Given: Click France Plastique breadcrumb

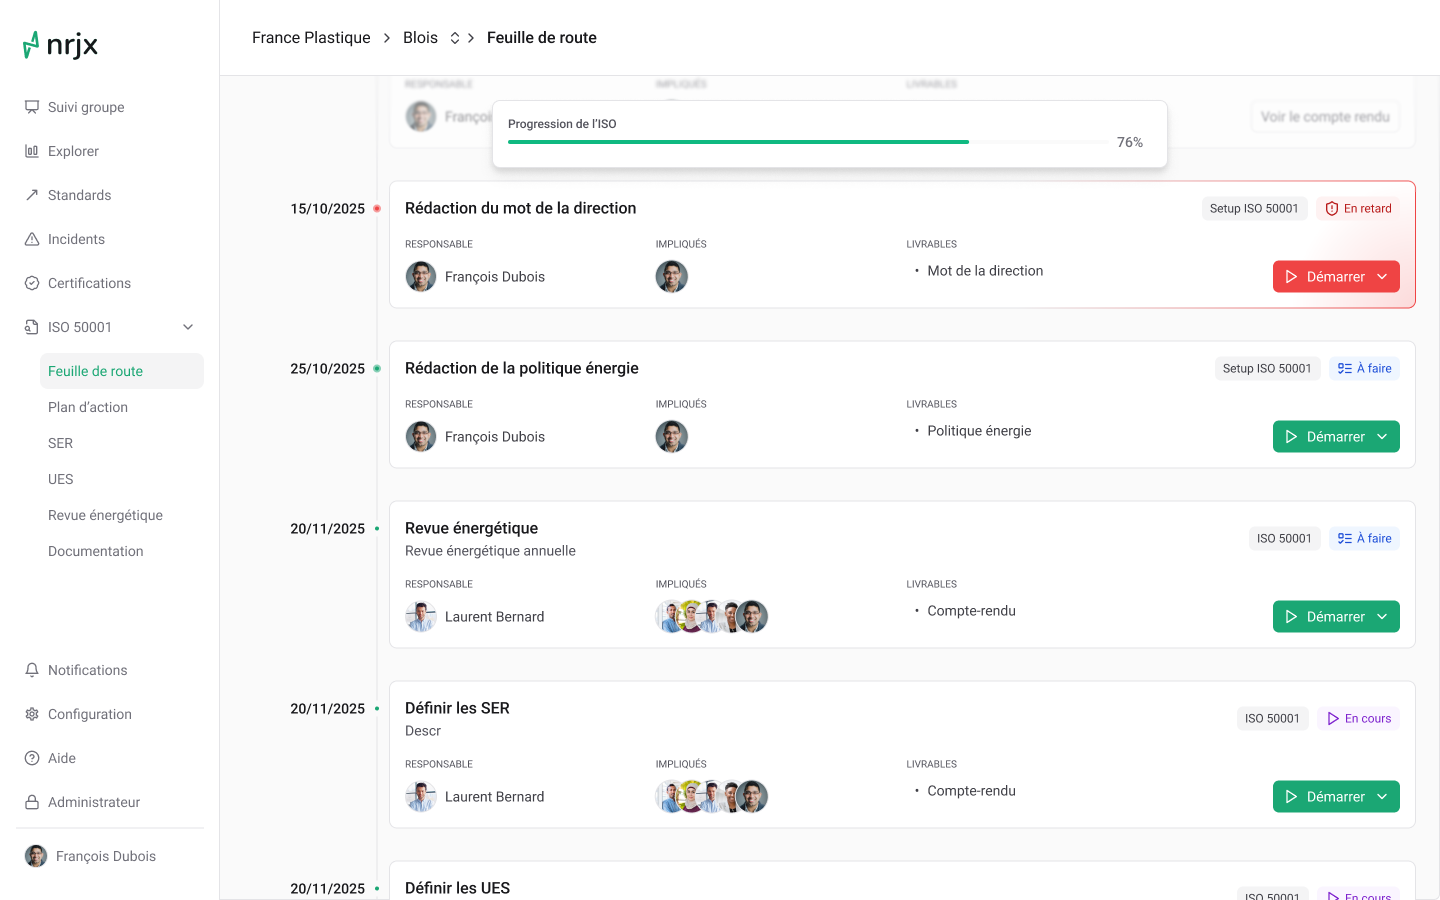Looking at the screenshot, I should click(x=311, y=38).
